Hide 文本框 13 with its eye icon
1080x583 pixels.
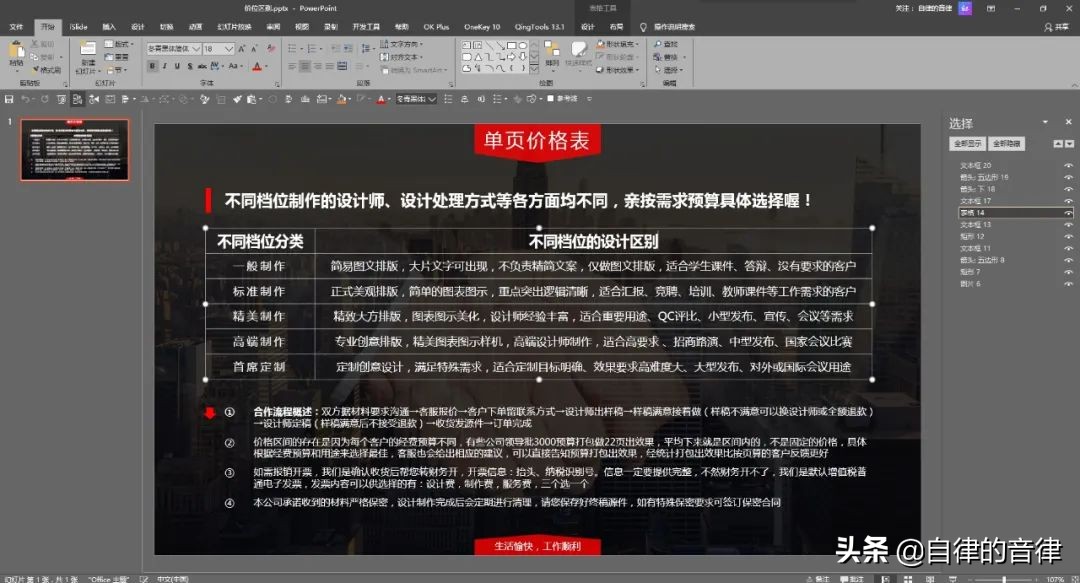[x=1068, y=225]
